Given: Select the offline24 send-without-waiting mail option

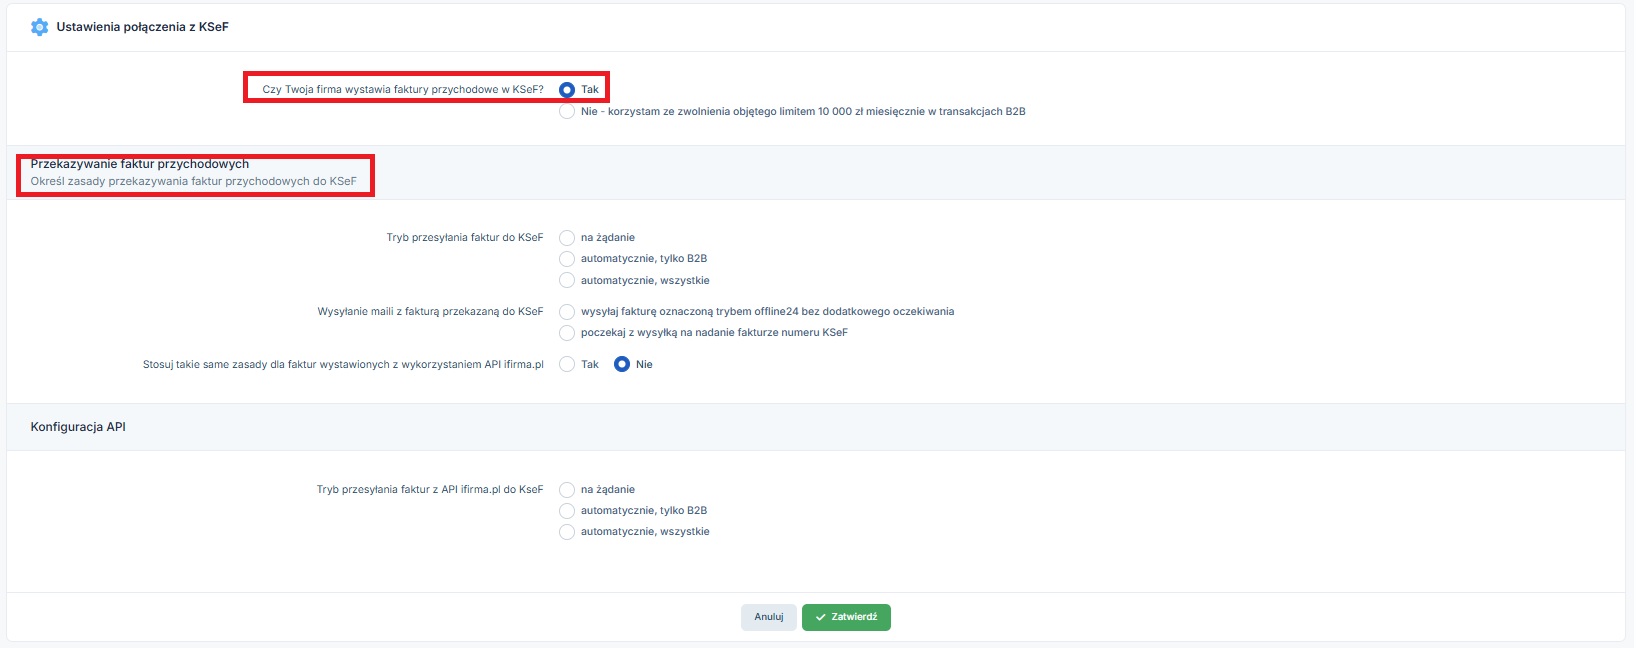Looking at the screenshot, I should 567,312.
